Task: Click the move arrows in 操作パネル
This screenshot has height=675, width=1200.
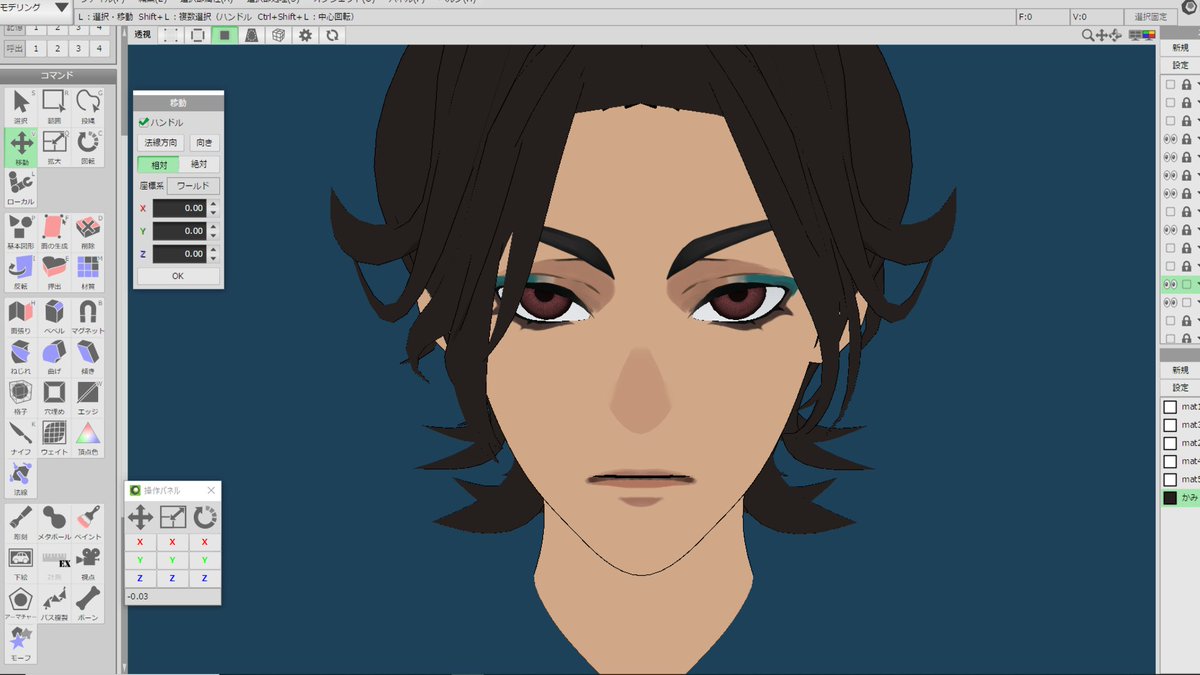Action: (140, 517)
